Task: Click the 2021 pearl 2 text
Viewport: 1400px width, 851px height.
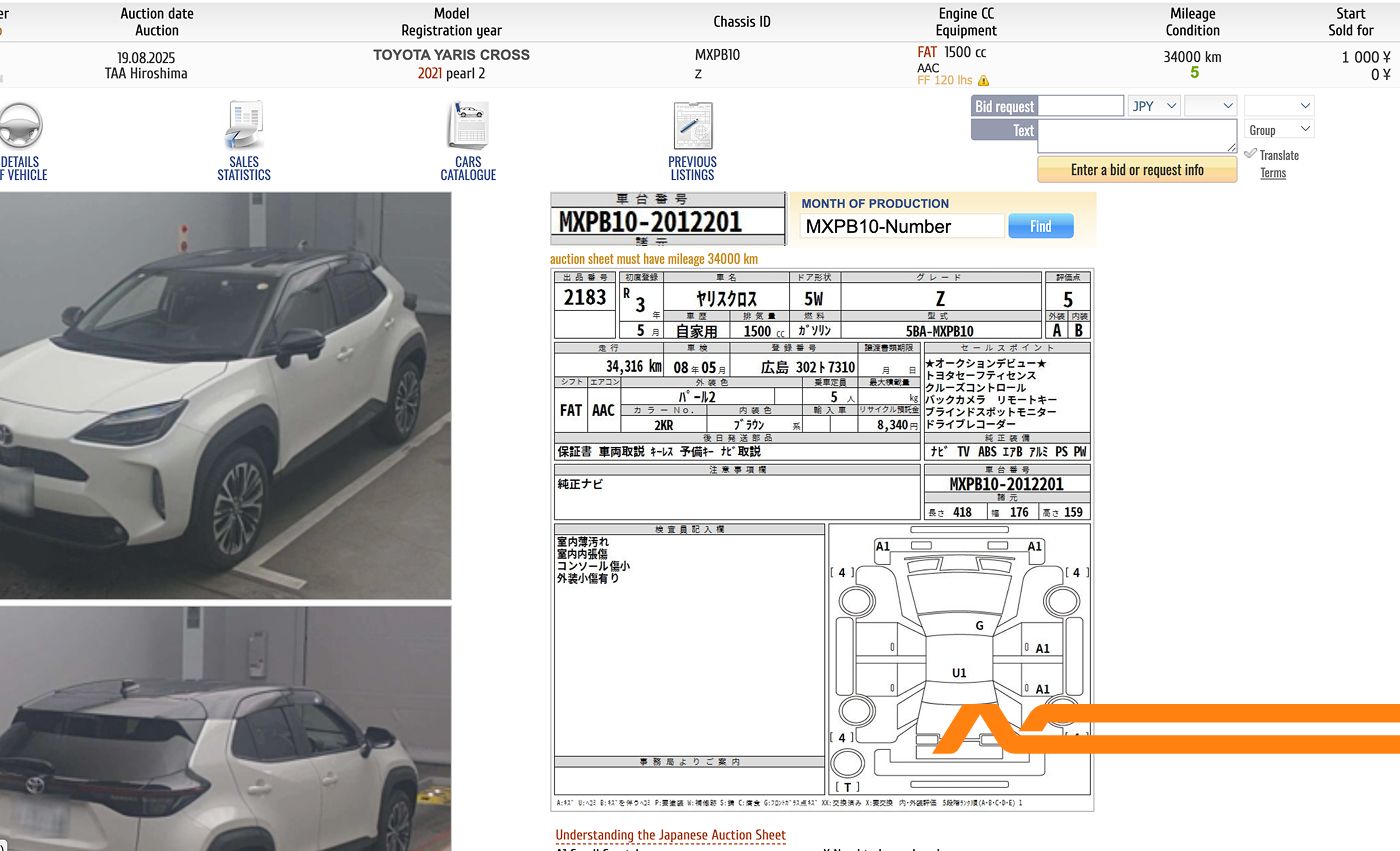Action: 452,73
